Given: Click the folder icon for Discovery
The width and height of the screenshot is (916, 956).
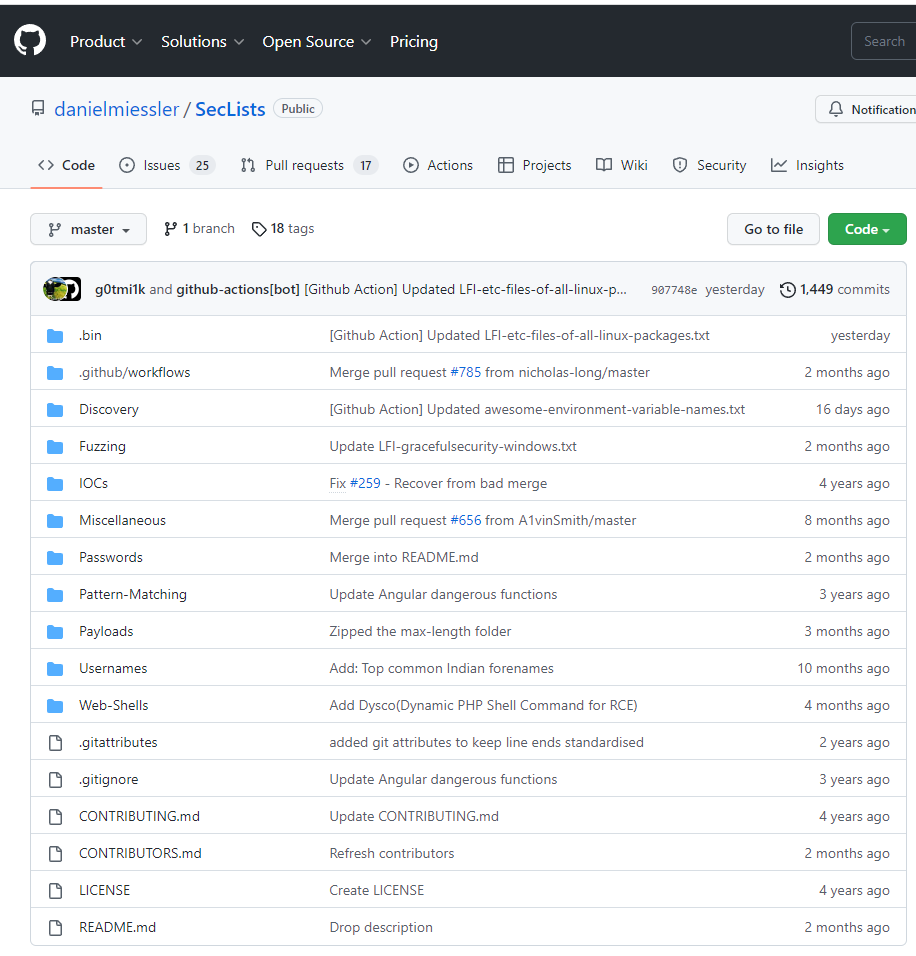Looking at the screenshot, I should click(x=55, y=410).
